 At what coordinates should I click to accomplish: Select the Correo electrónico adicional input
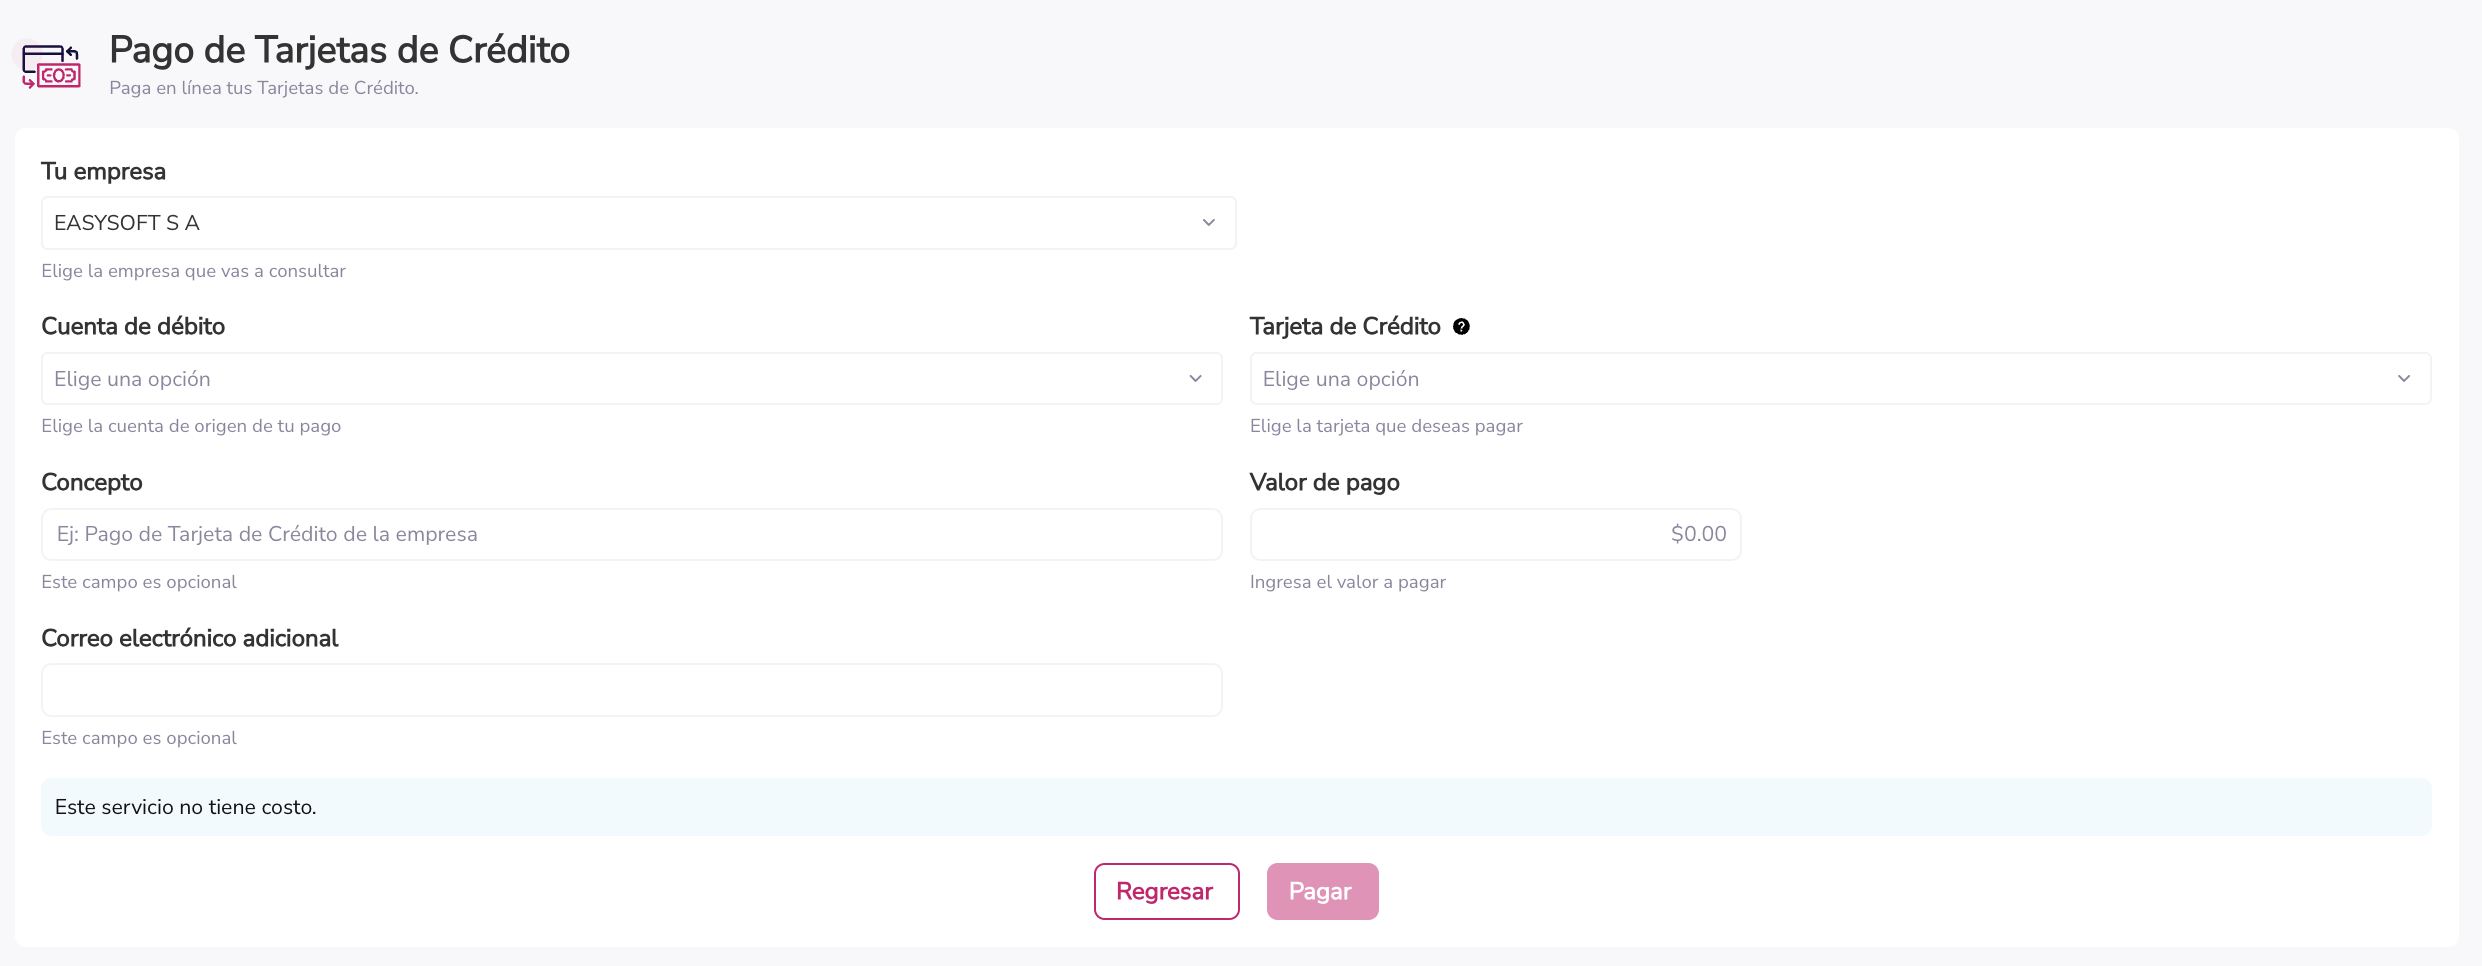631,690
